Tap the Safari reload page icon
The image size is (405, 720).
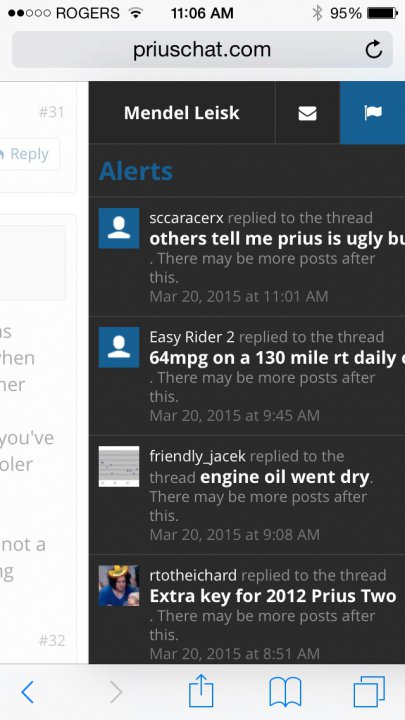tap(374, 49)
